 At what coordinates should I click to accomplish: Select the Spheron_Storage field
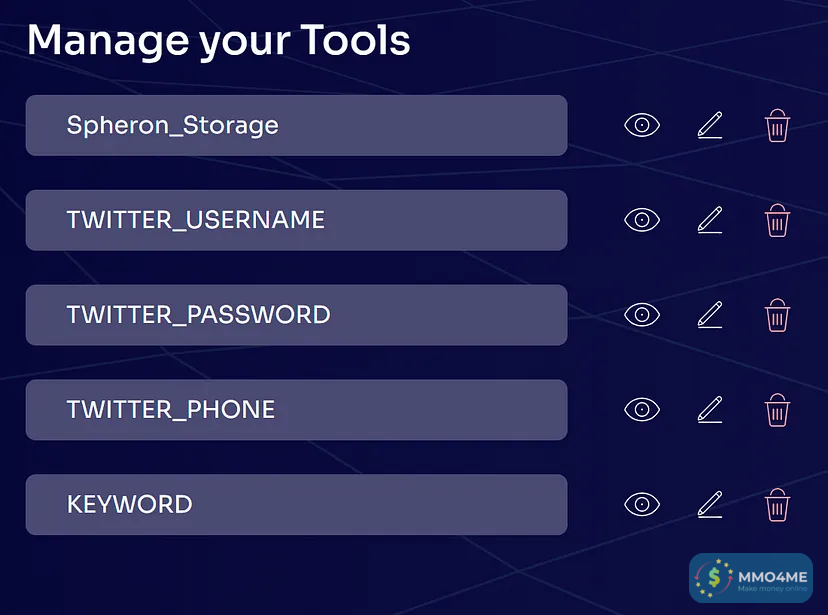tap(296, 125)
